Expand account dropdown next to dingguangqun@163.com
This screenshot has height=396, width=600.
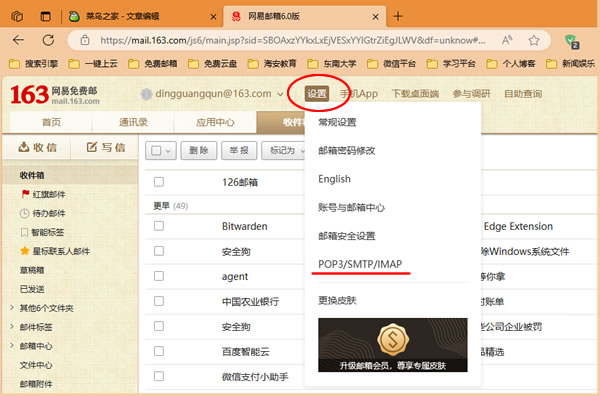tap(280, 94)
